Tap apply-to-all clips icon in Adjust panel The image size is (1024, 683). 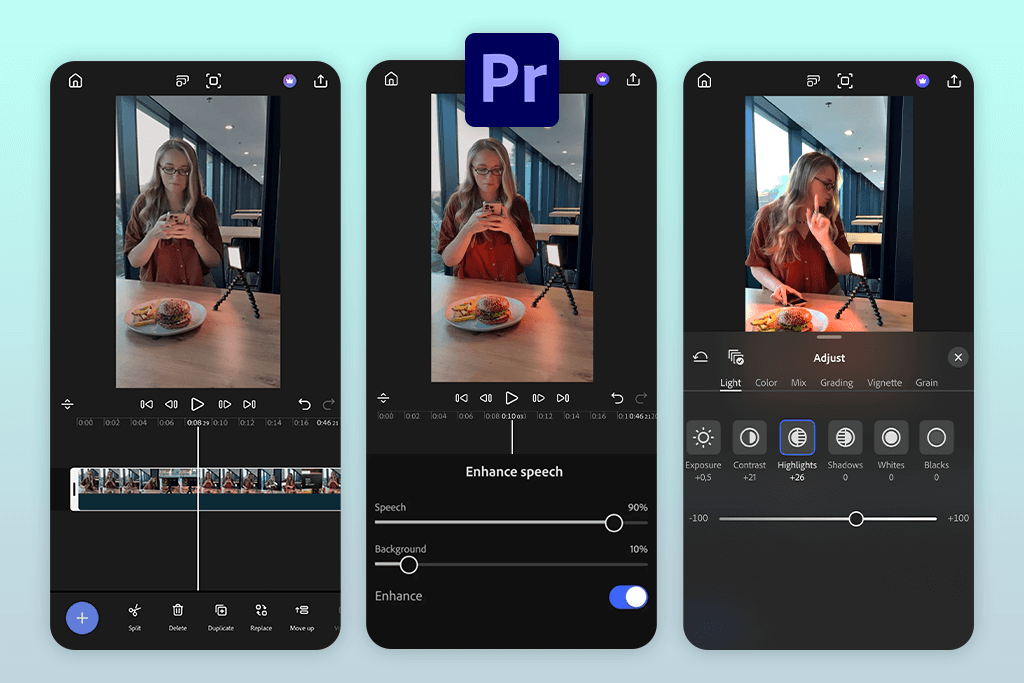coord(736,357)
